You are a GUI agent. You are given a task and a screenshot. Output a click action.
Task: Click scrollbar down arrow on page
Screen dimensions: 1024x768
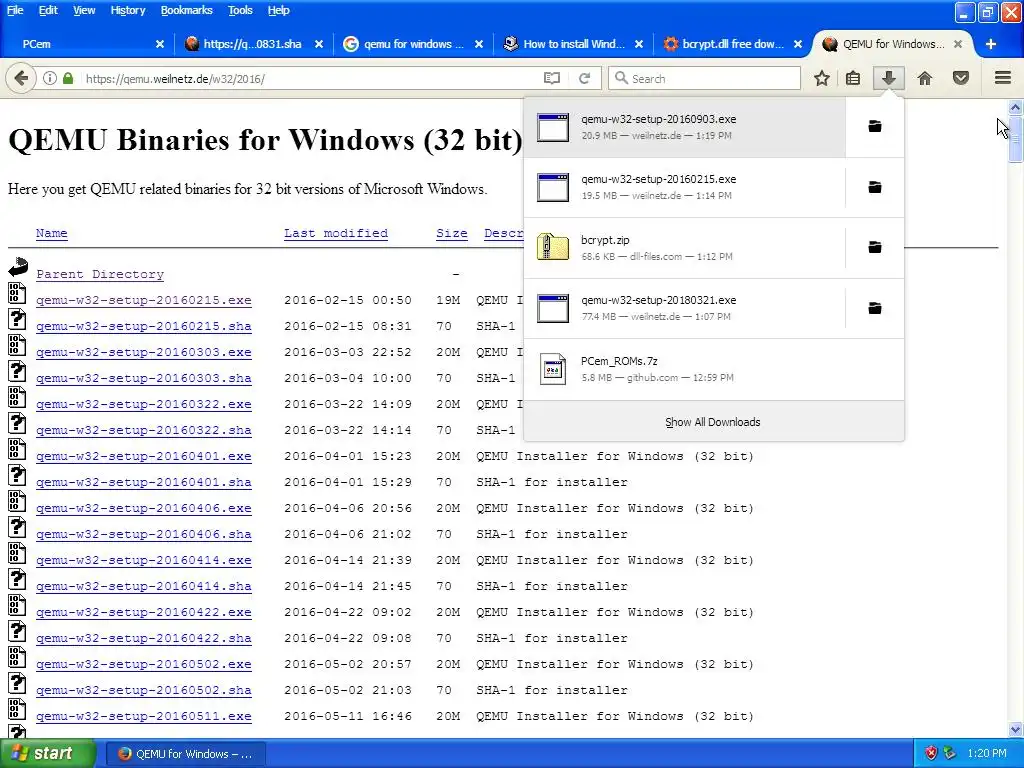[x=1015, y=729]
